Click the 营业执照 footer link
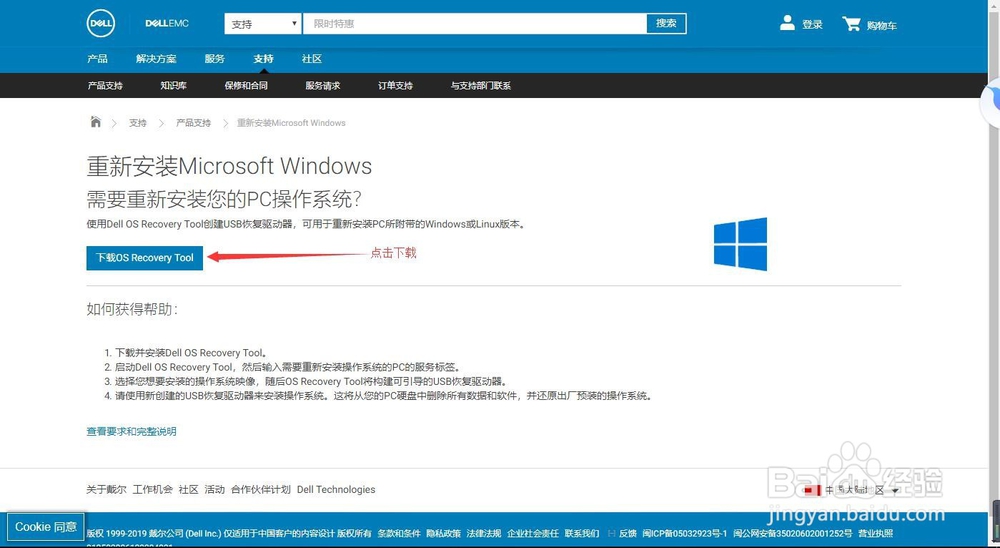This screenshot has height=548, width=1000. (876, 533)
